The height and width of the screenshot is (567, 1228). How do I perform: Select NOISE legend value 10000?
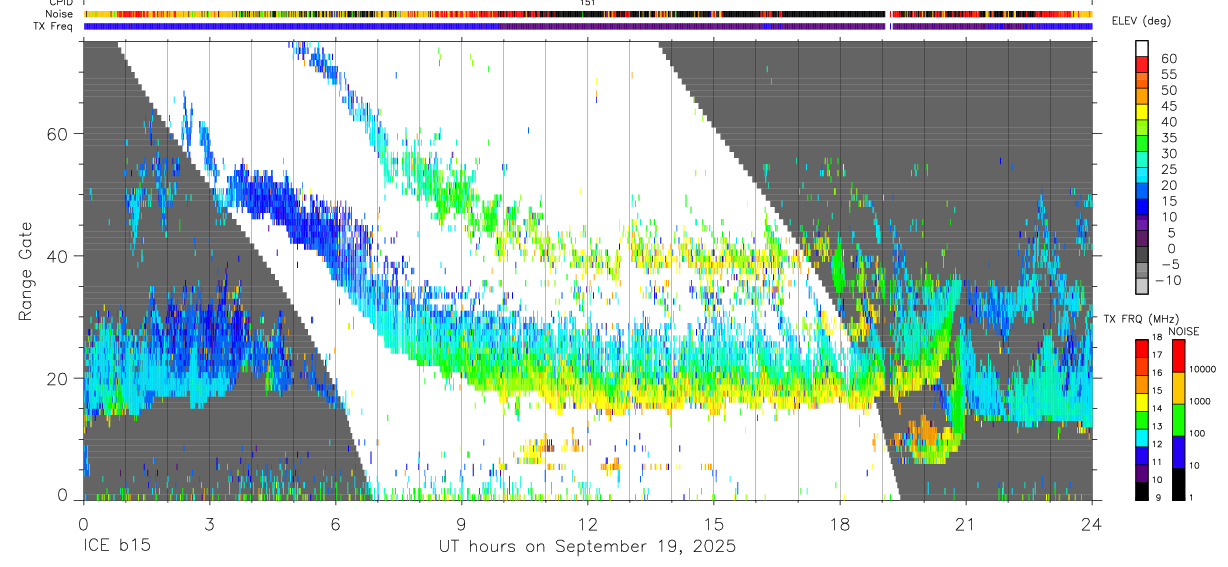1204,370
